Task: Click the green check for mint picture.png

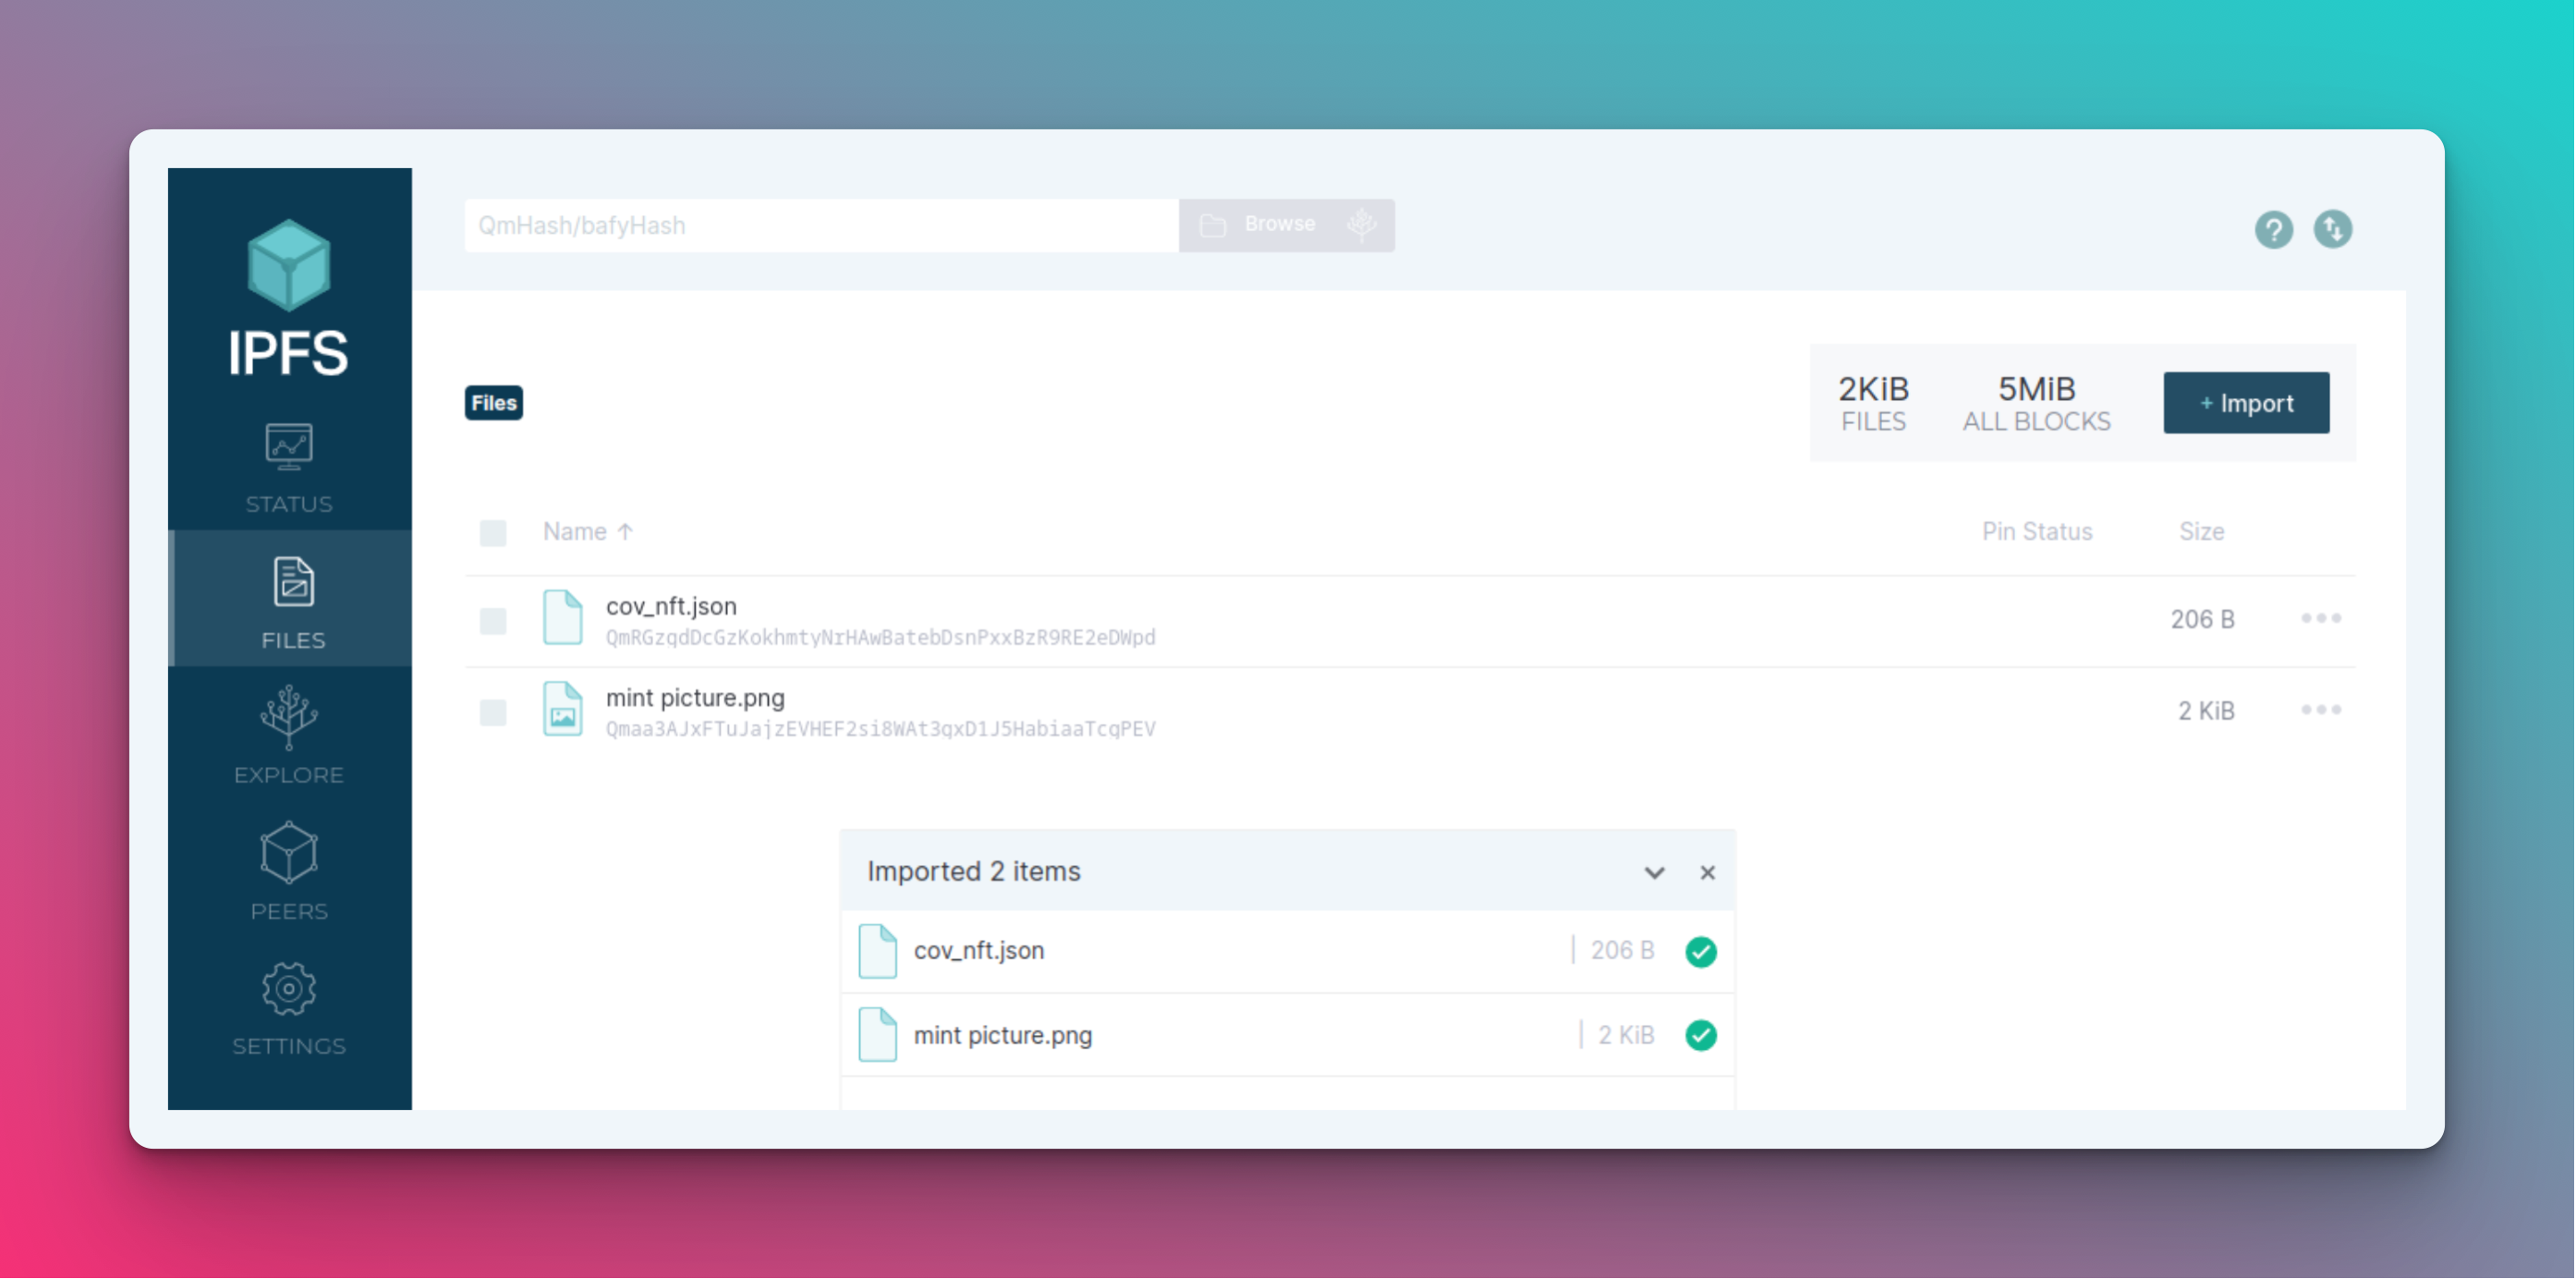Action: [1700, 1034]
